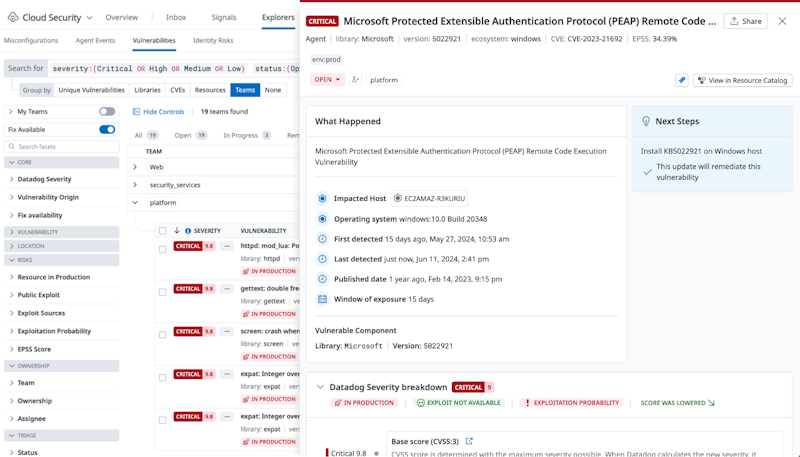Click the severity column info icon
Screen dimensions: 800x457
coord(188,231)
